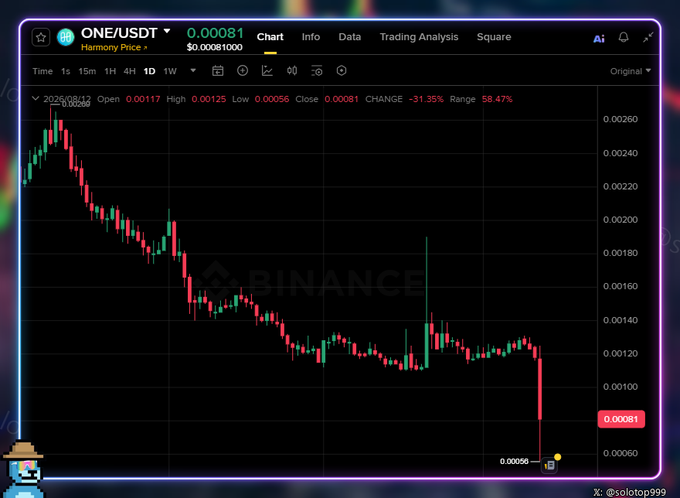Open the go-to-date calendar icon
Screen dimensions: 680x498
click(x=218, y=71)
